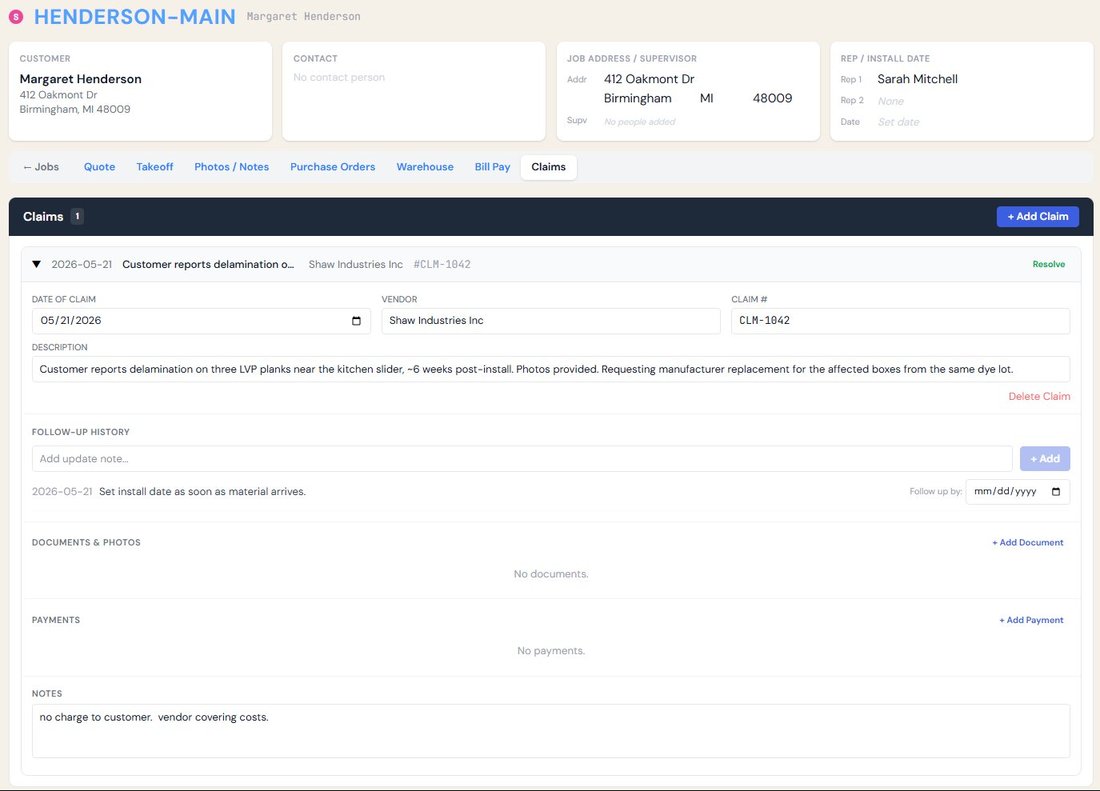Click follow-up note Set install date text
The width and height of the screenshot is (1100, 791).
click(x=202, y=492)
